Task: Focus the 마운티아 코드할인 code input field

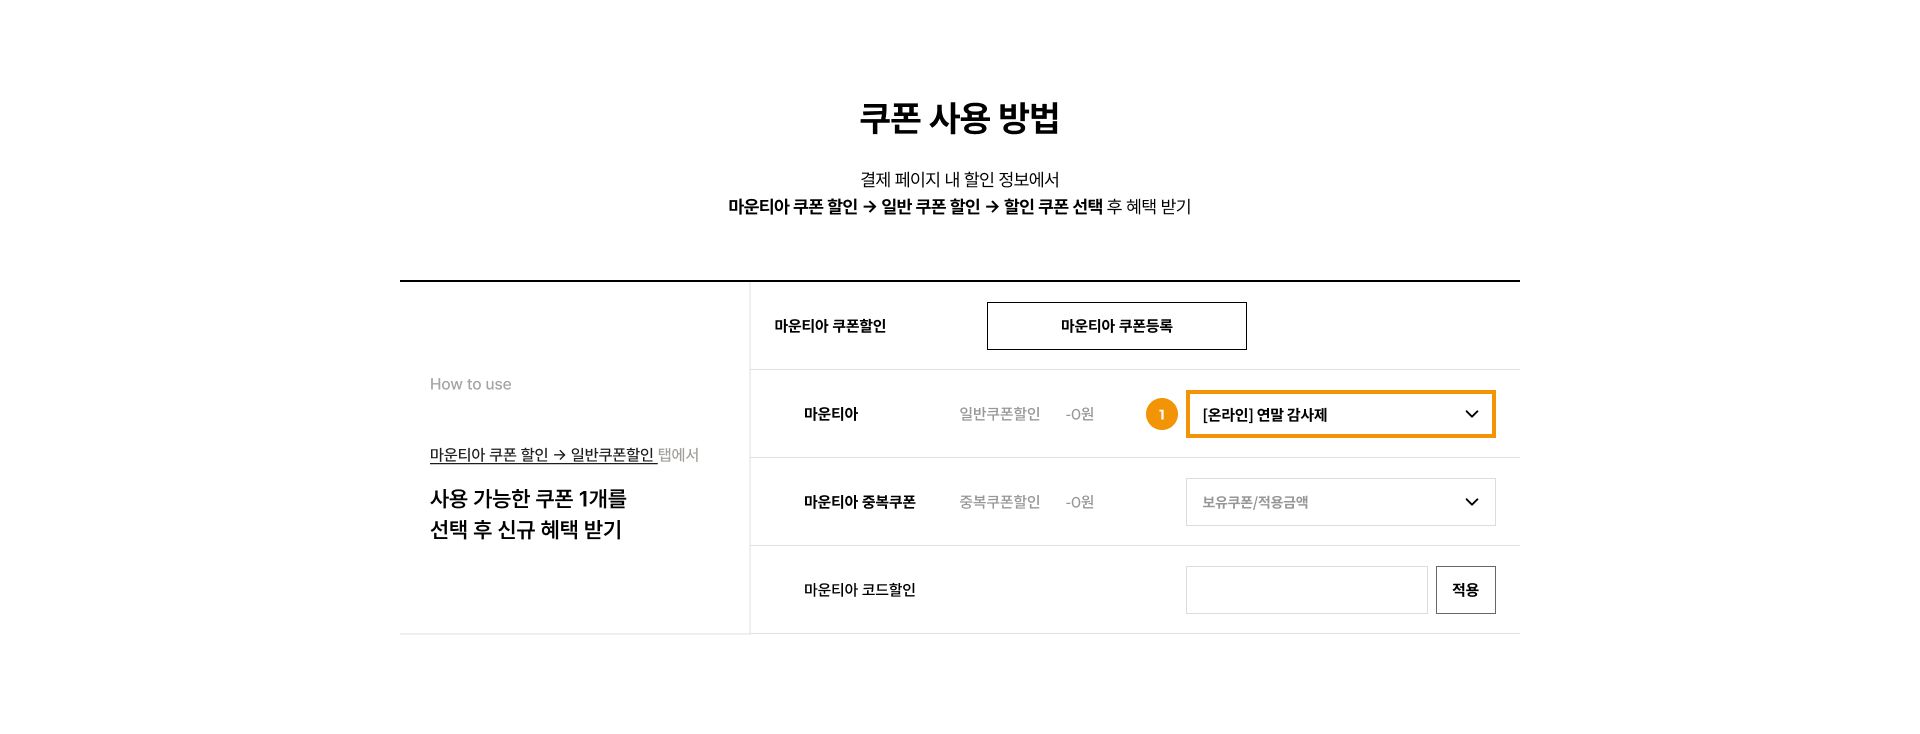Action: (1306, 590)
